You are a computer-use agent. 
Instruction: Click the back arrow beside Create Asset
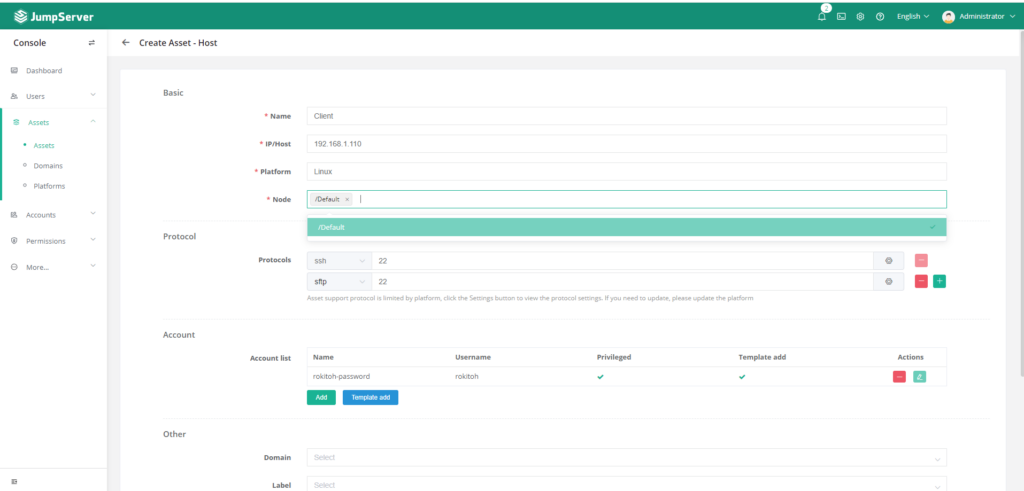(x=126, y=43)
